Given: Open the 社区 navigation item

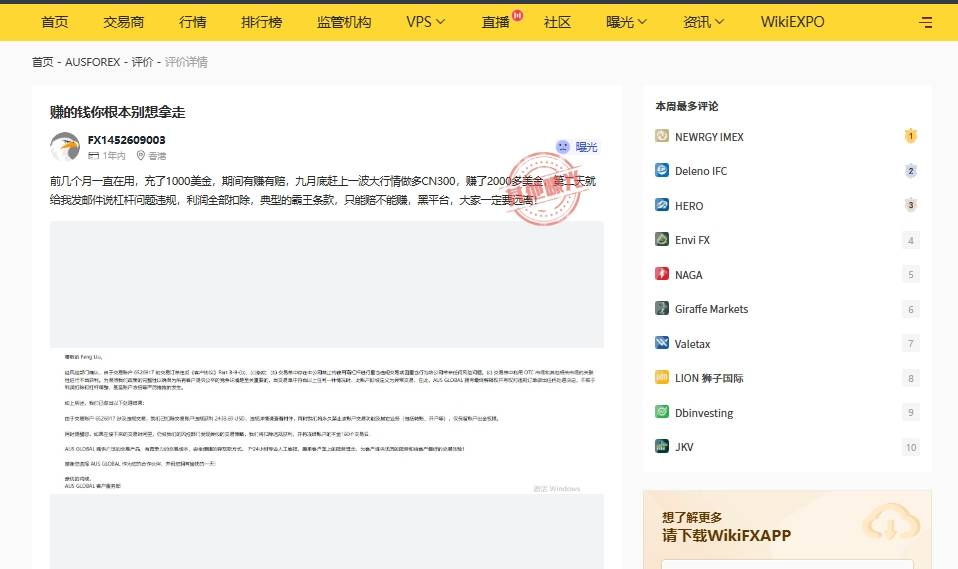Looking at the screenshot, I should (x=557, y=22).
